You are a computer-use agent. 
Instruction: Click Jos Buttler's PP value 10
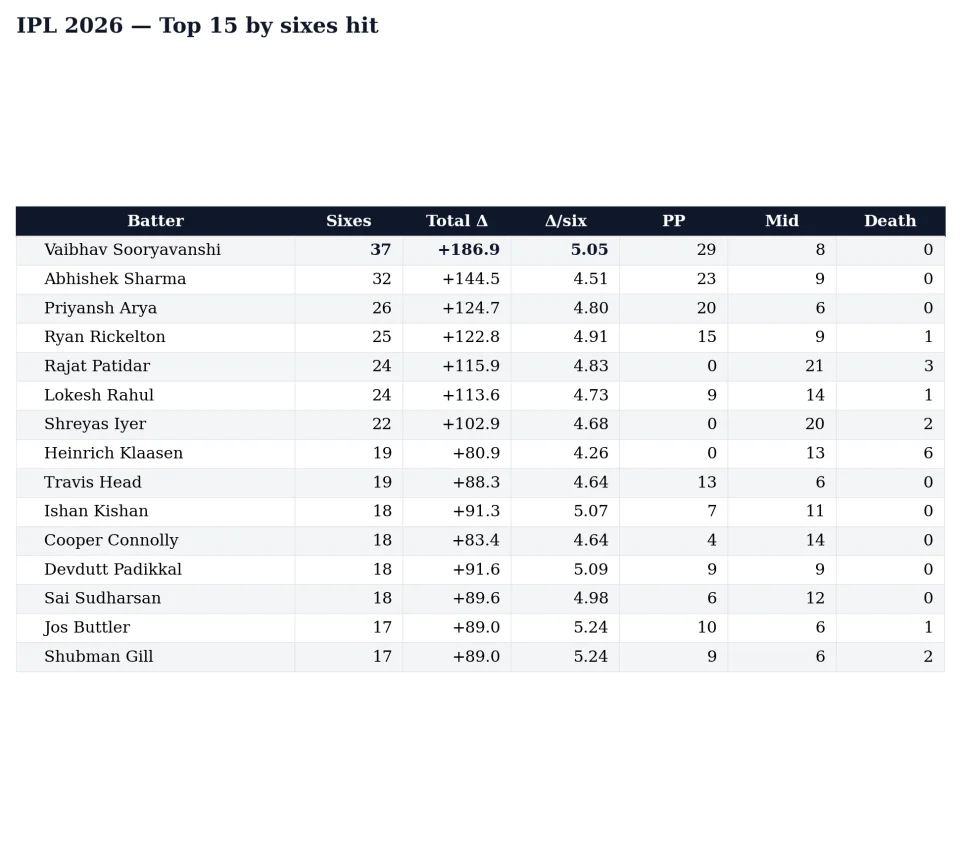pyautogui.click(x=707, y=627)
